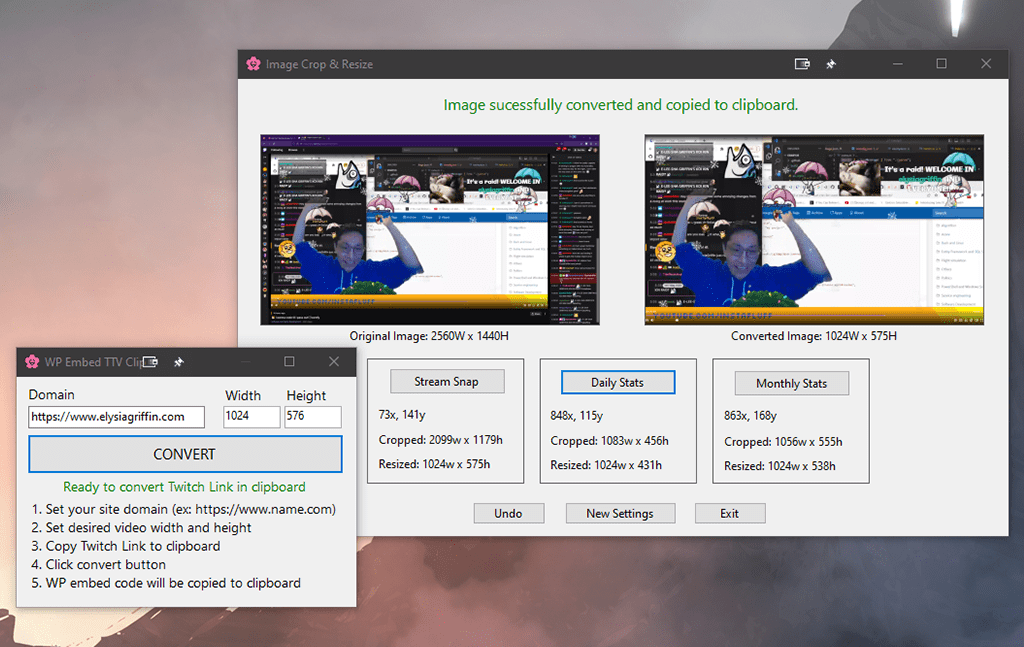Screen dimensions: 1024x647
Task: Click the 'Cropped: 1083w x 456h' text
Action: click(609, 441)
